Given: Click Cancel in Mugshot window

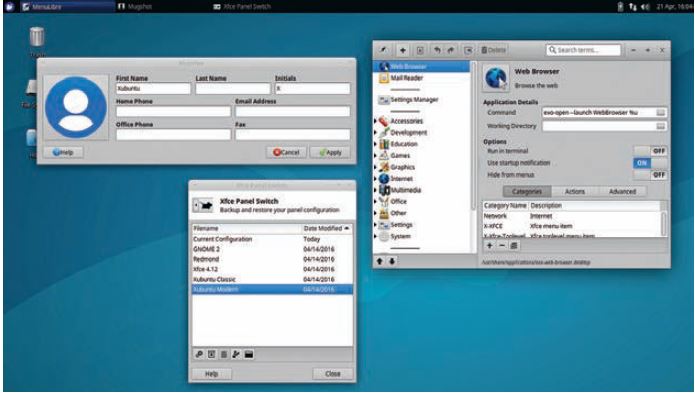Looking at the screenshot, I should coord(286,152).
